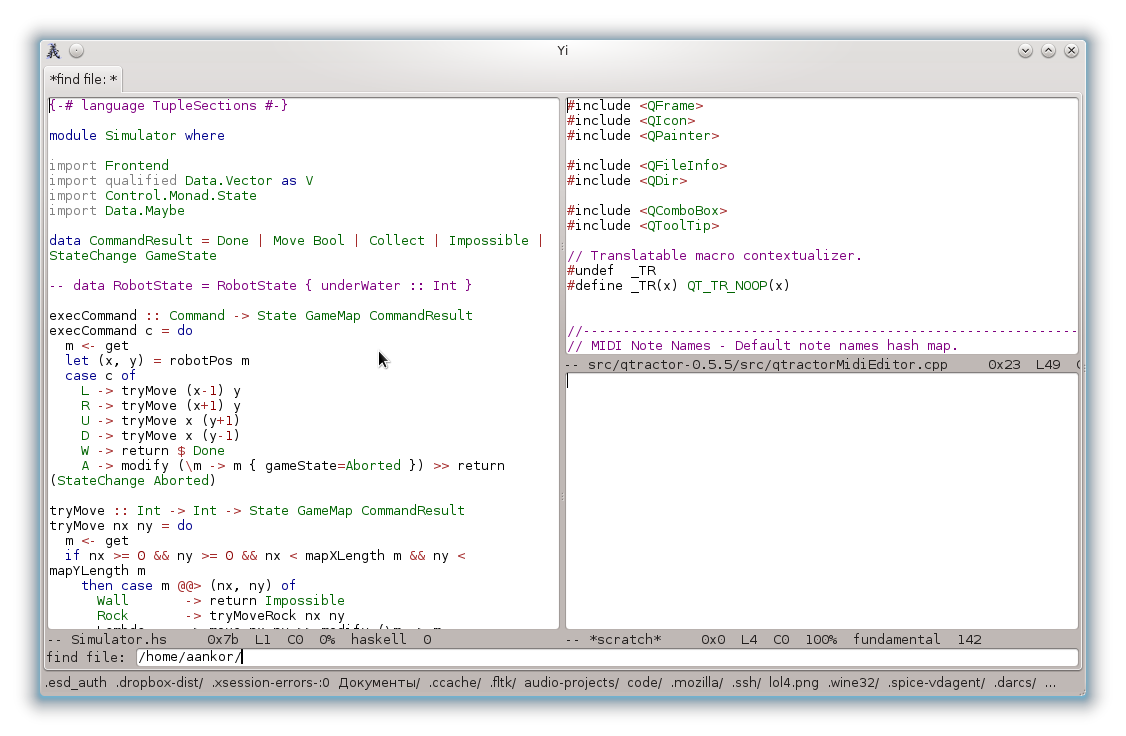The height and width of the screenshot is (736, 1126).
Task: Click the 'let (x, y) = robotPos m' line
Action: pyautogui.click(x=157, y=361)
